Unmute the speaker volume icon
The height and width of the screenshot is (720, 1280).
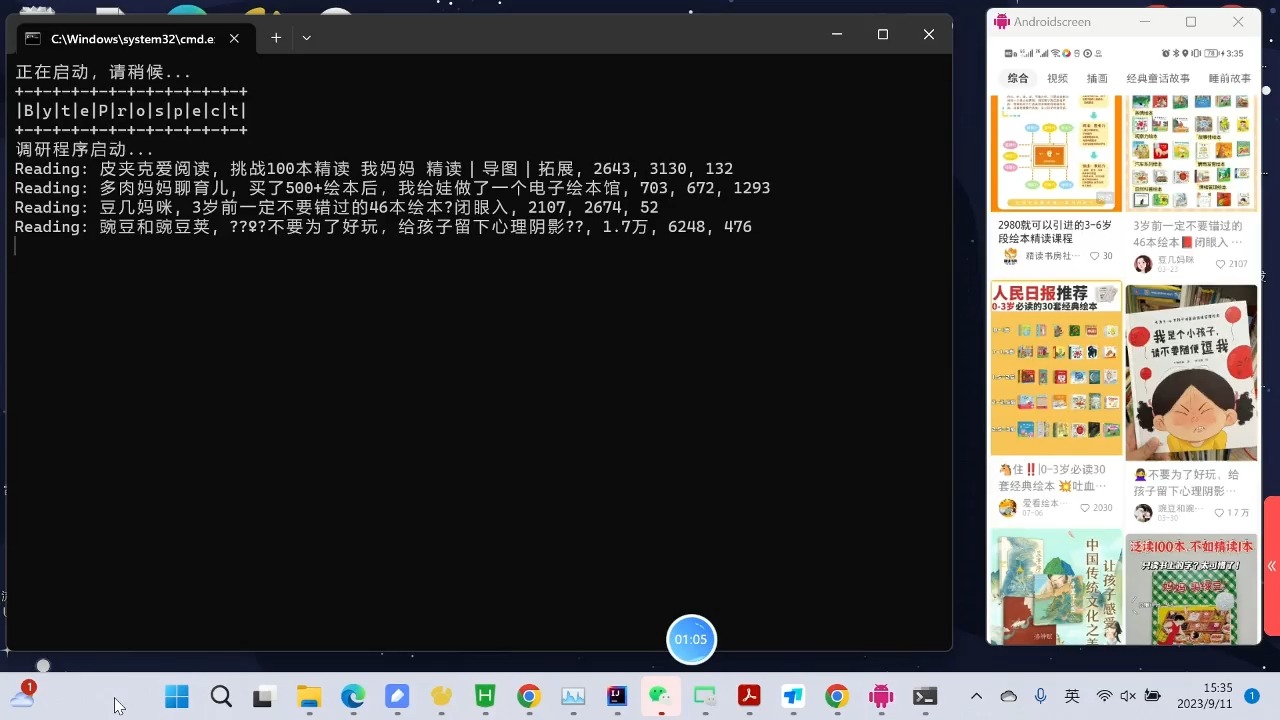[x=1127, y=696]
